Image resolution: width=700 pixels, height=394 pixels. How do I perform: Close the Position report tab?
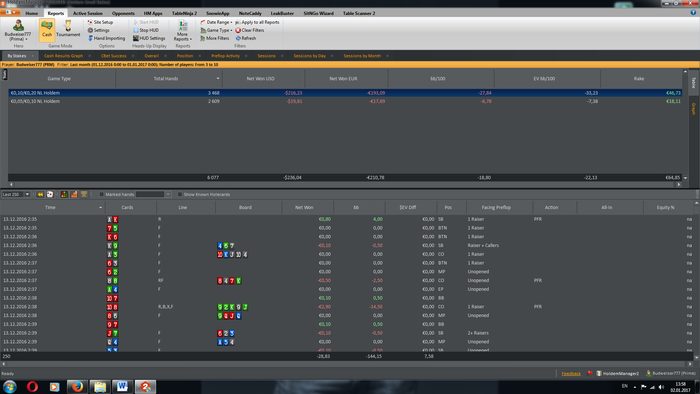click(x=200, y=56)
